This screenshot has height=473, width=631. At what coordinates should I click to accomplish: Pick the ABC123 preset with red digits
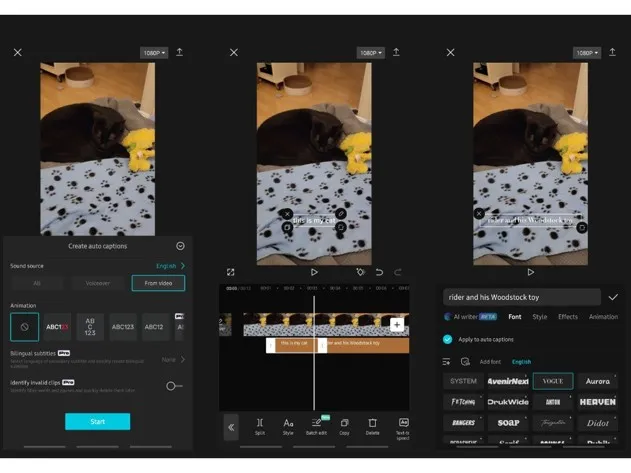point(58,327)
